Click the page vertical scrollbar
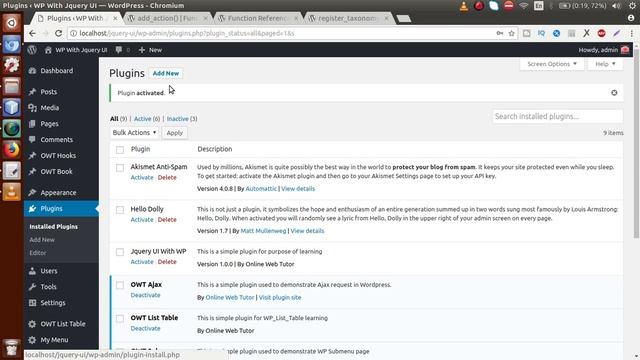The height and width of the screenshot is (360, 640). pyautogui.click(x=636, y=143)
